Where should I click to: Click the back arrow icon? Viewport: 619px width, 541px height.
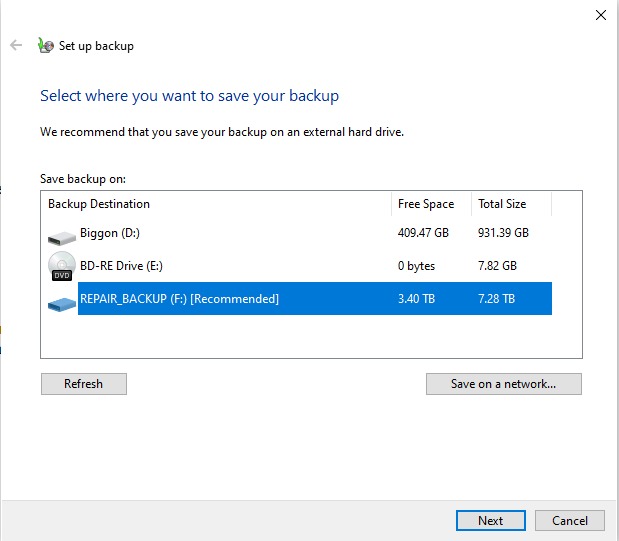click(x=16, y=45)
